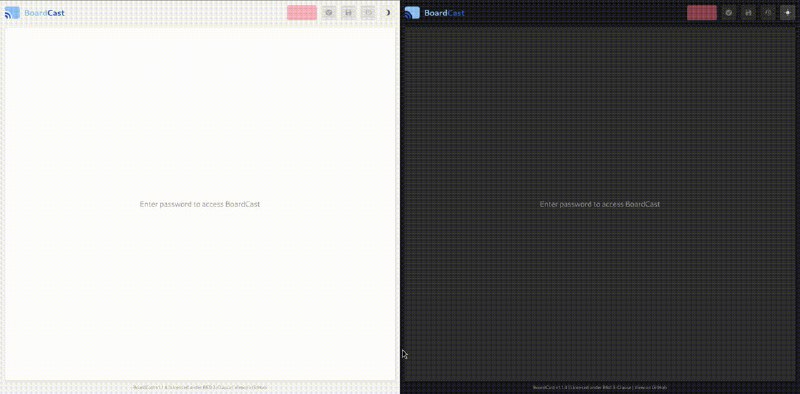Open the View on GitHub link in the dark footer
Image resolution: width=800 pixels, height=394 pixels.
[651, 387]
